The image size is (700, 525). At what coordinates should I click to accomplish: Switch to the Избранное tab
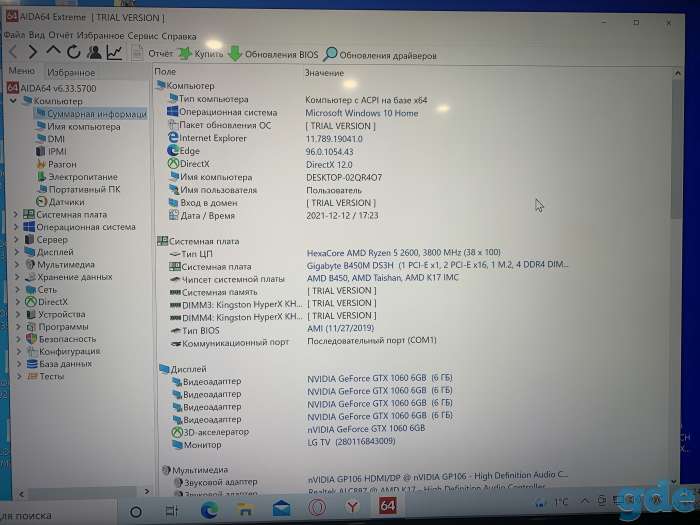[71, 72]
